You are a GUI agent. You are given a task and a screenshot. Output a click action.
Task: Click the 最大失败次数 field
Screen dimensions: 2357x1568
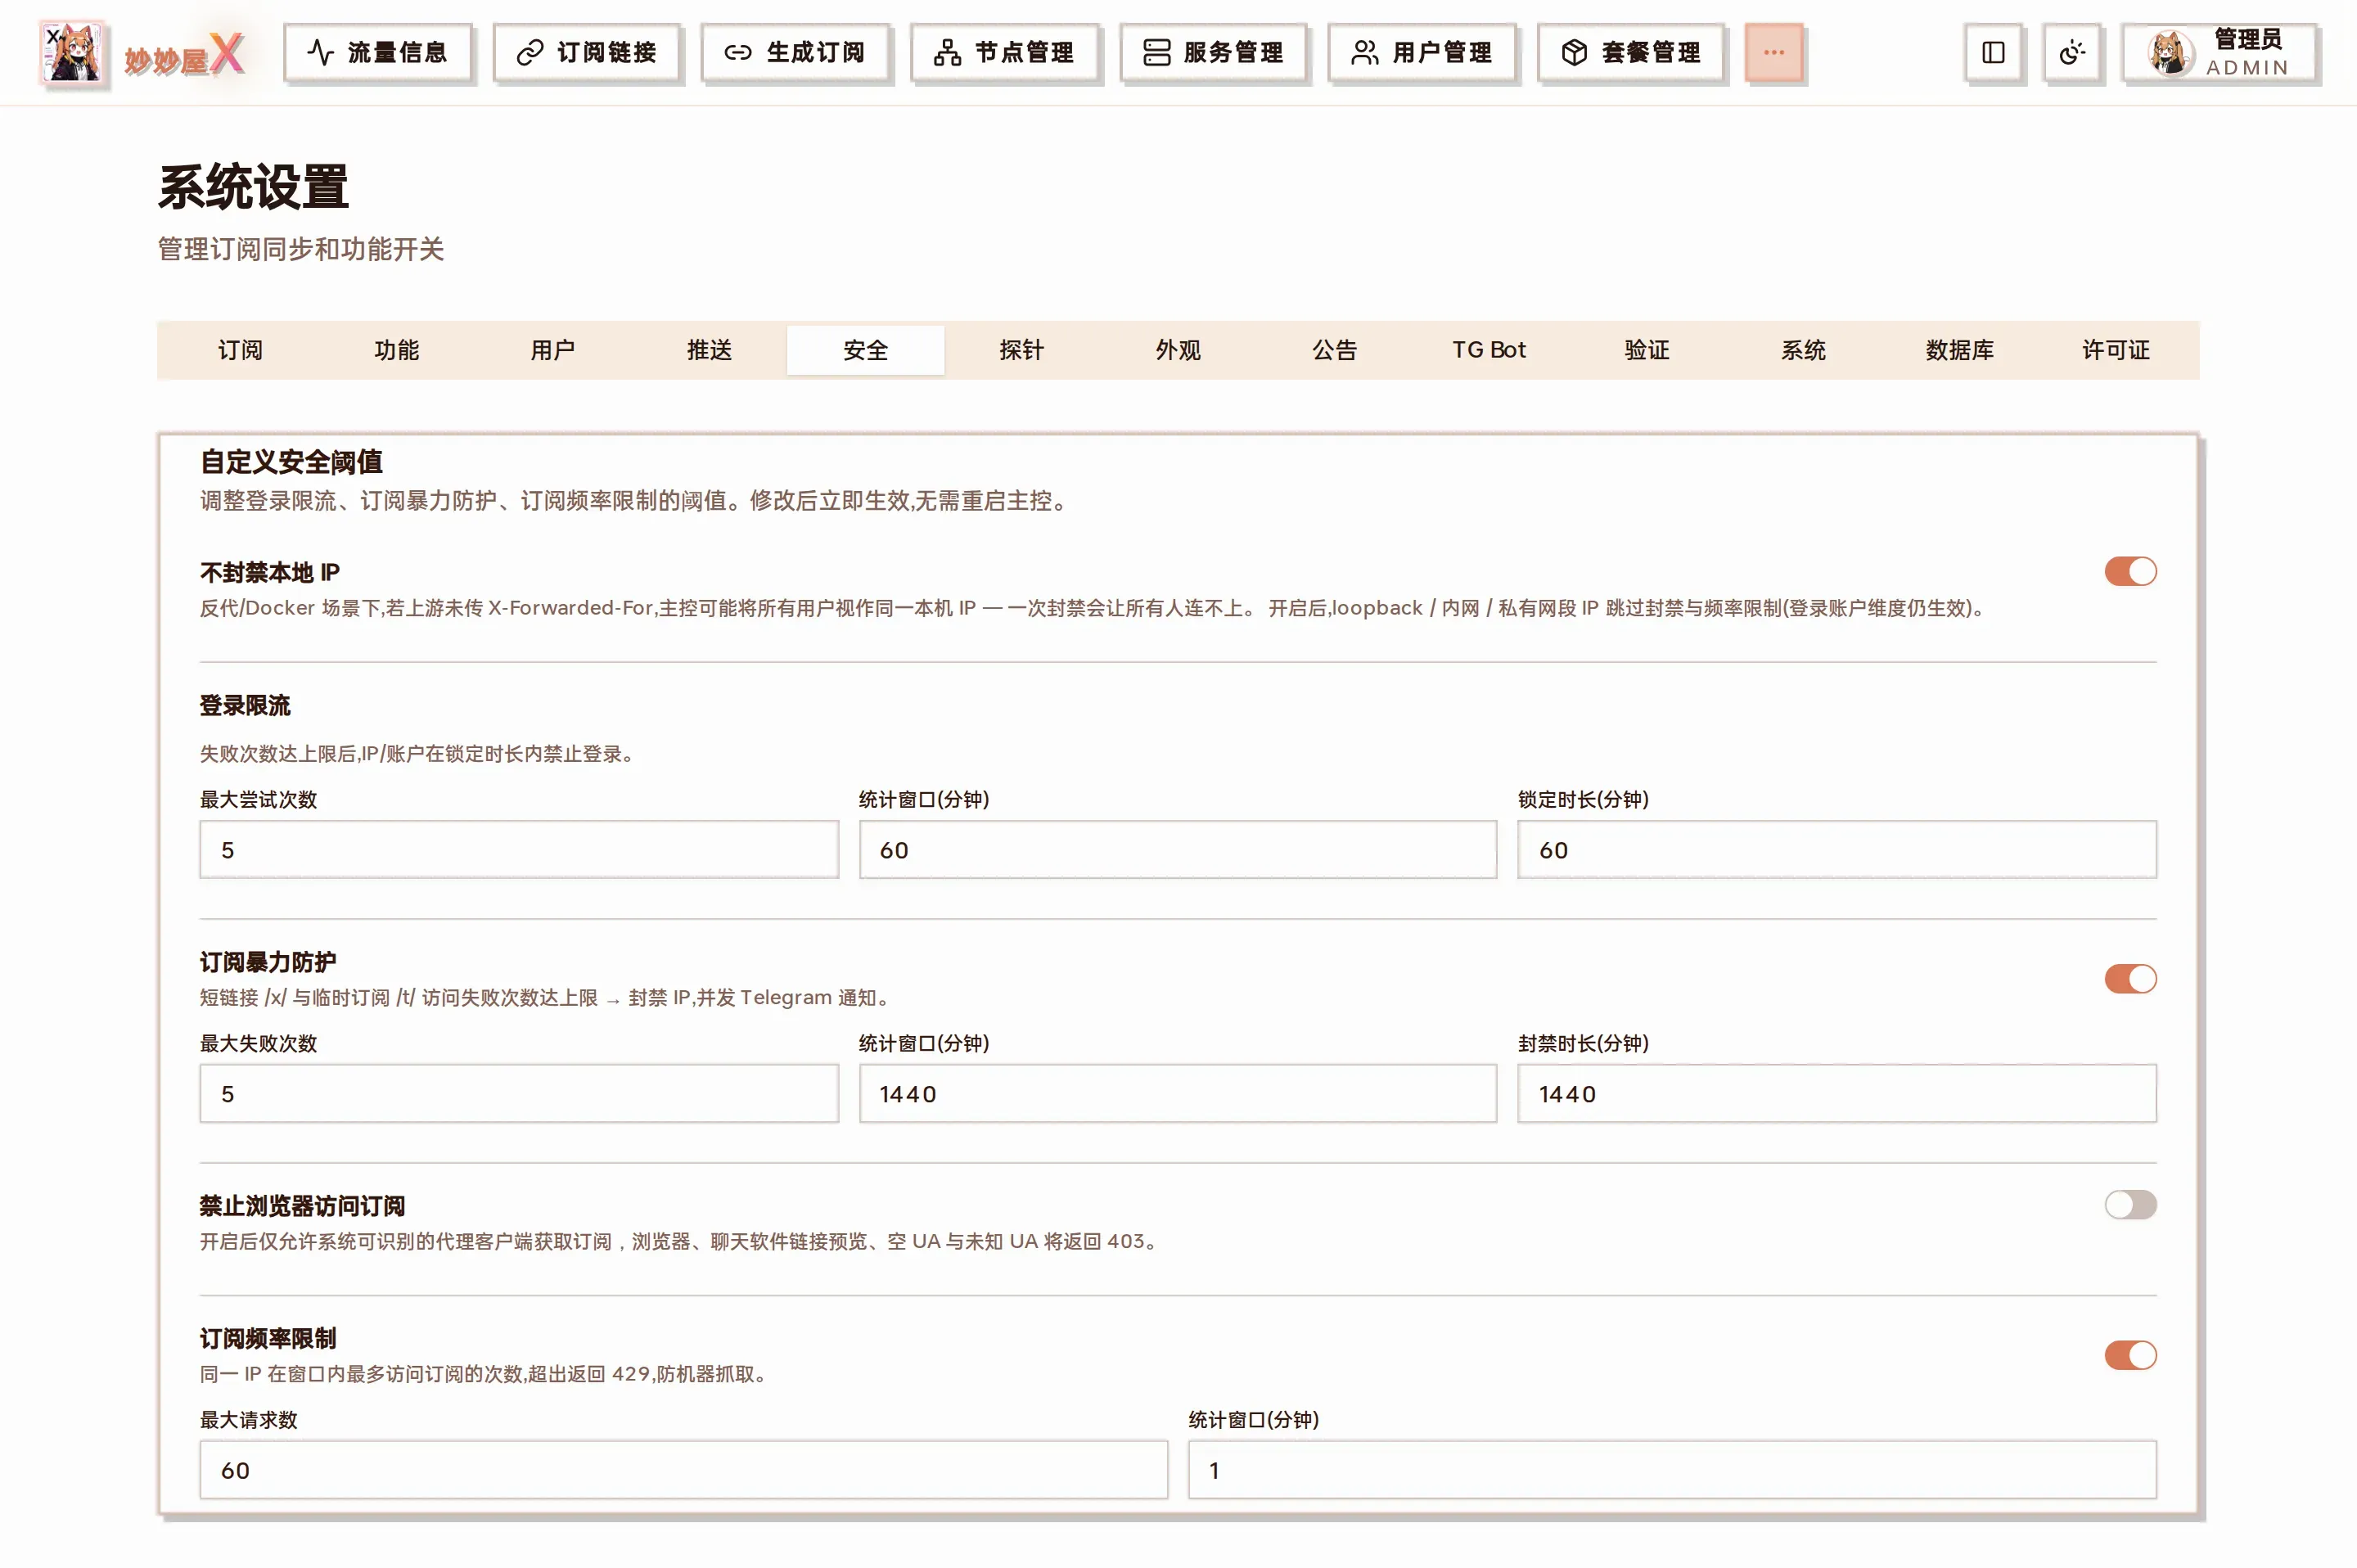(x=519, y=1094)
